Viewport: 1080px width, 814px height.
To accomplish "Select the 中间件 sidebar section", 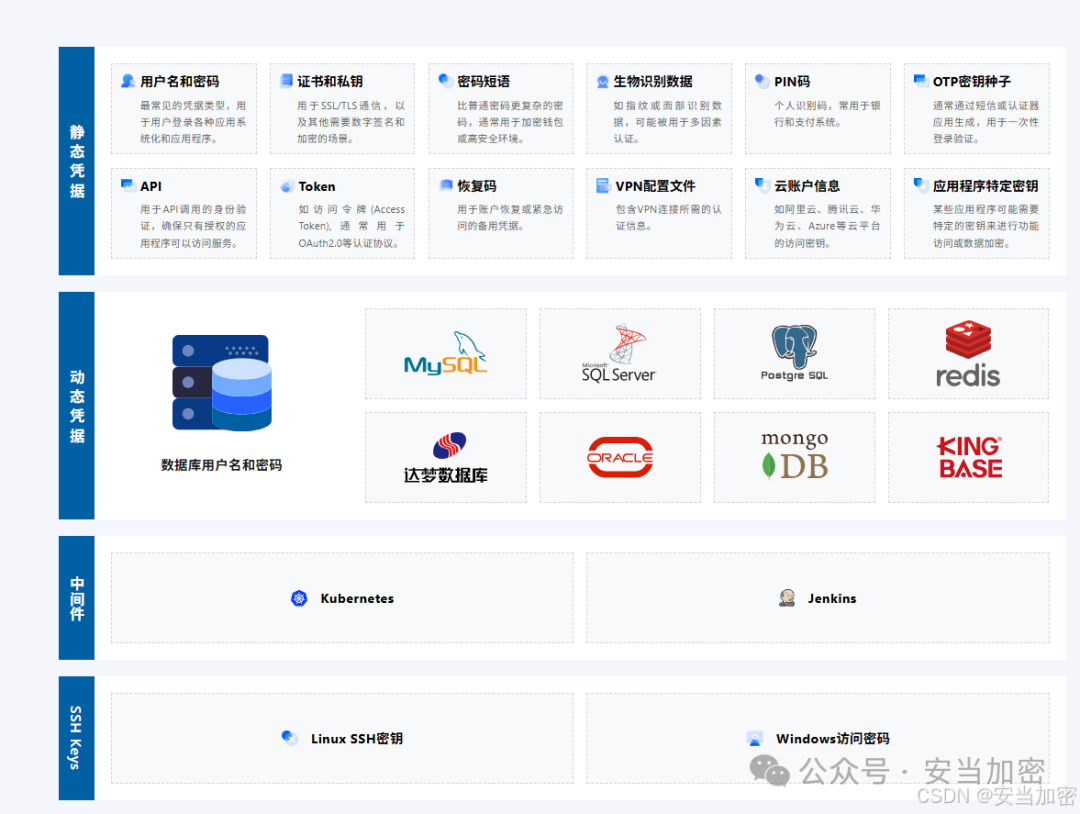I will [77, 598].
